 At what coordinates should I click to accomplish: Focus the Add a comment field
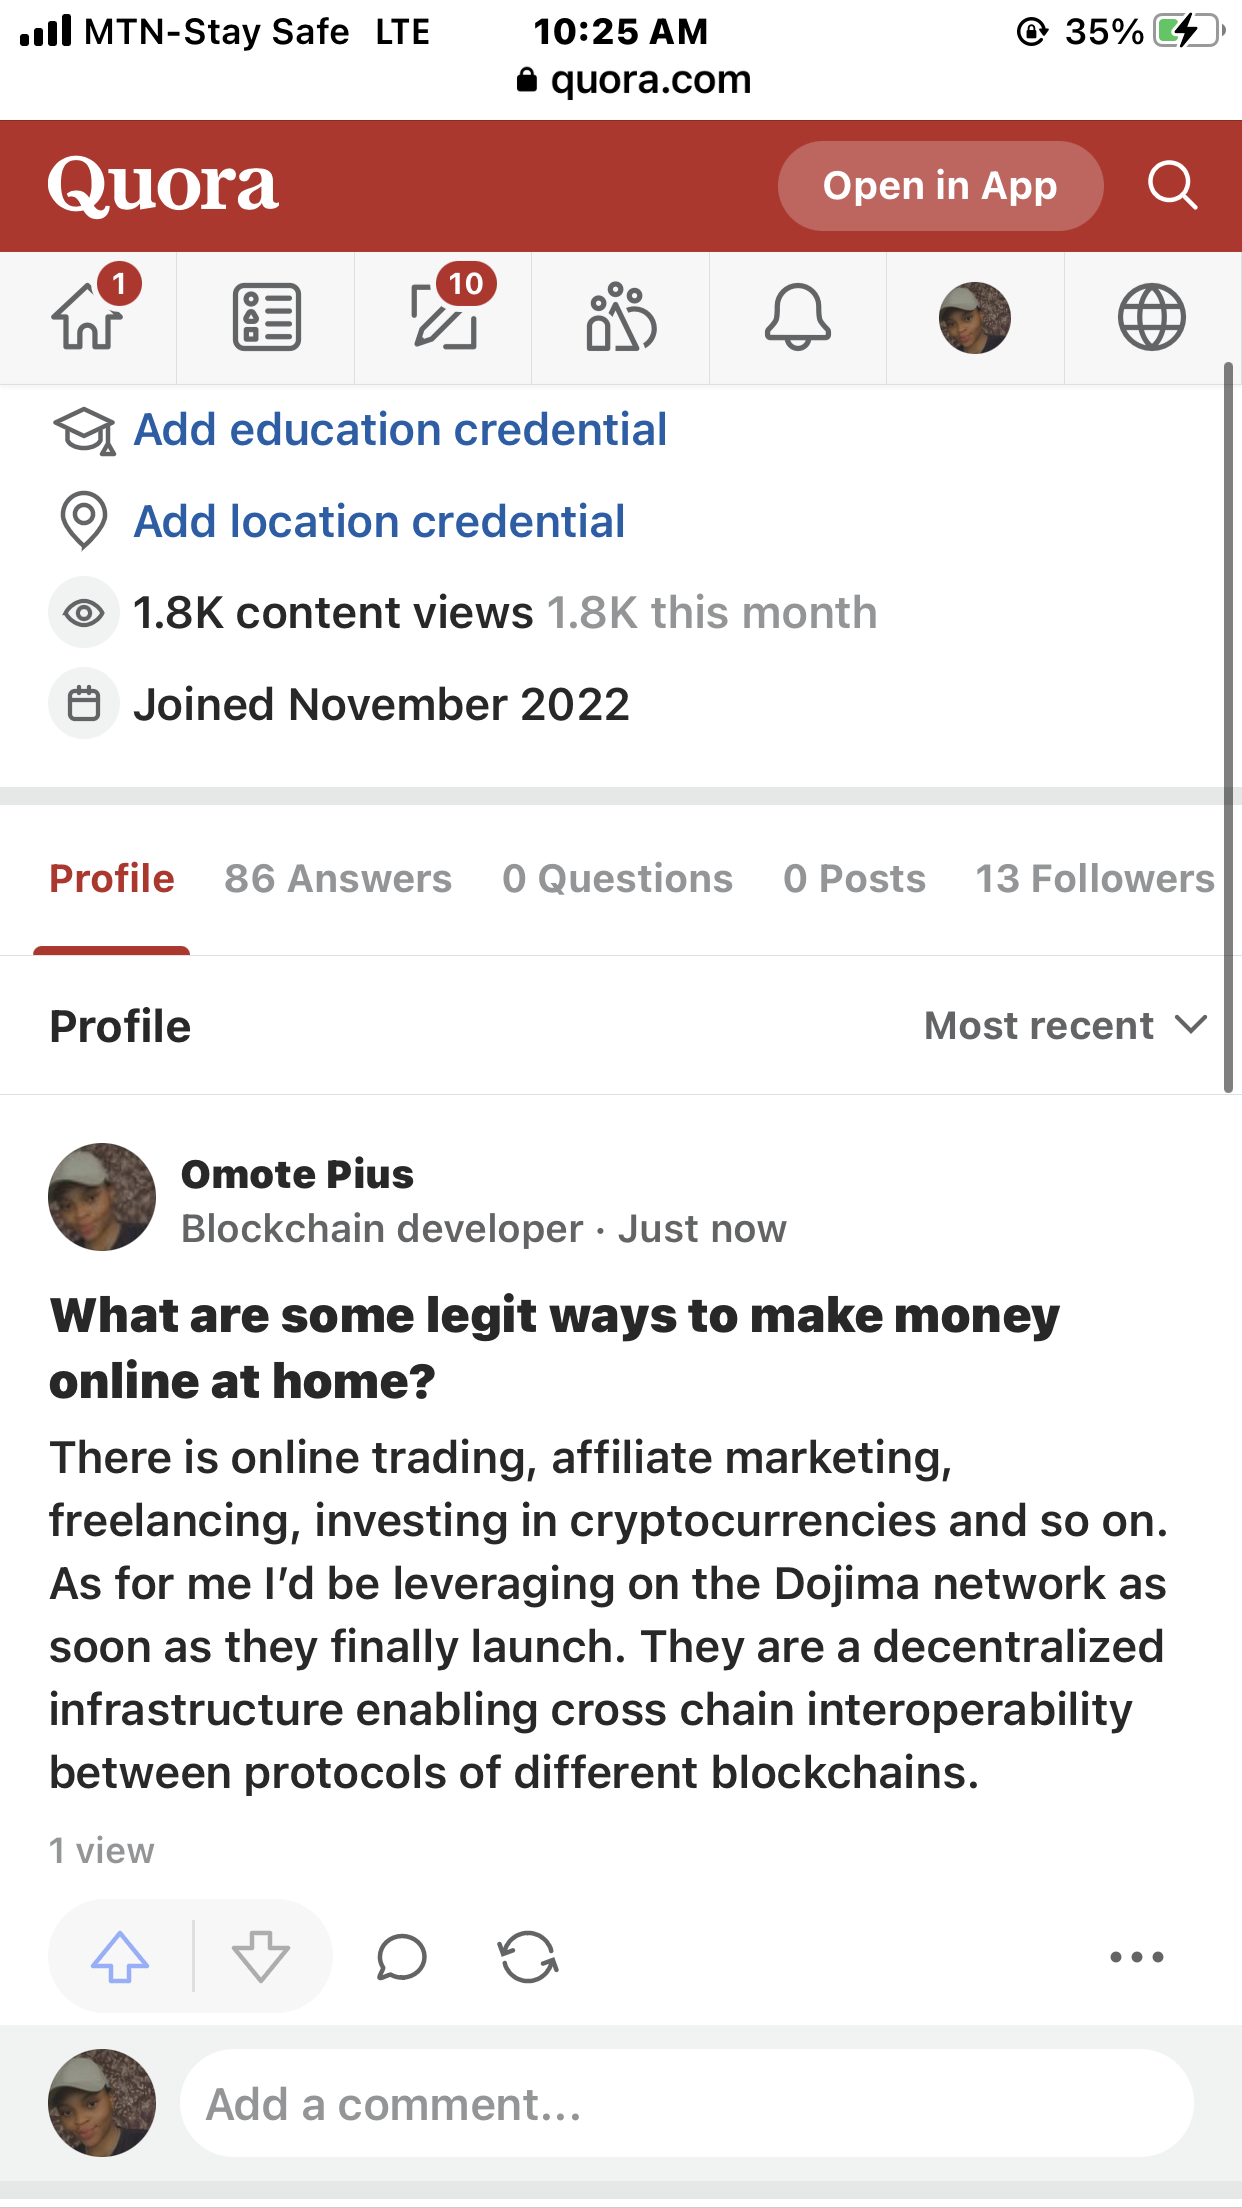pyautogui.click(x=686, y=2104)
